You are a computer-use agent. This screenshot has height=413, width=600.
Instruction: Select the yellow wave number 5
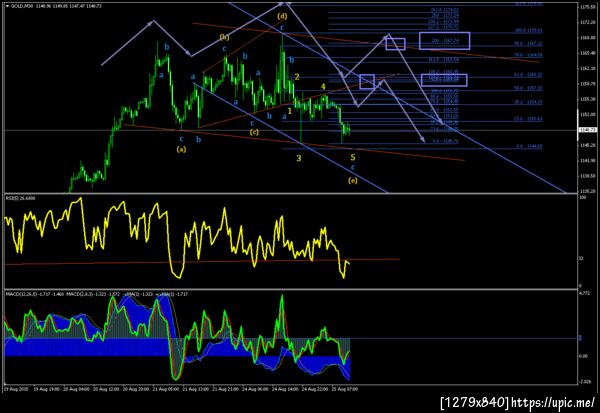[x=353, y=157]
